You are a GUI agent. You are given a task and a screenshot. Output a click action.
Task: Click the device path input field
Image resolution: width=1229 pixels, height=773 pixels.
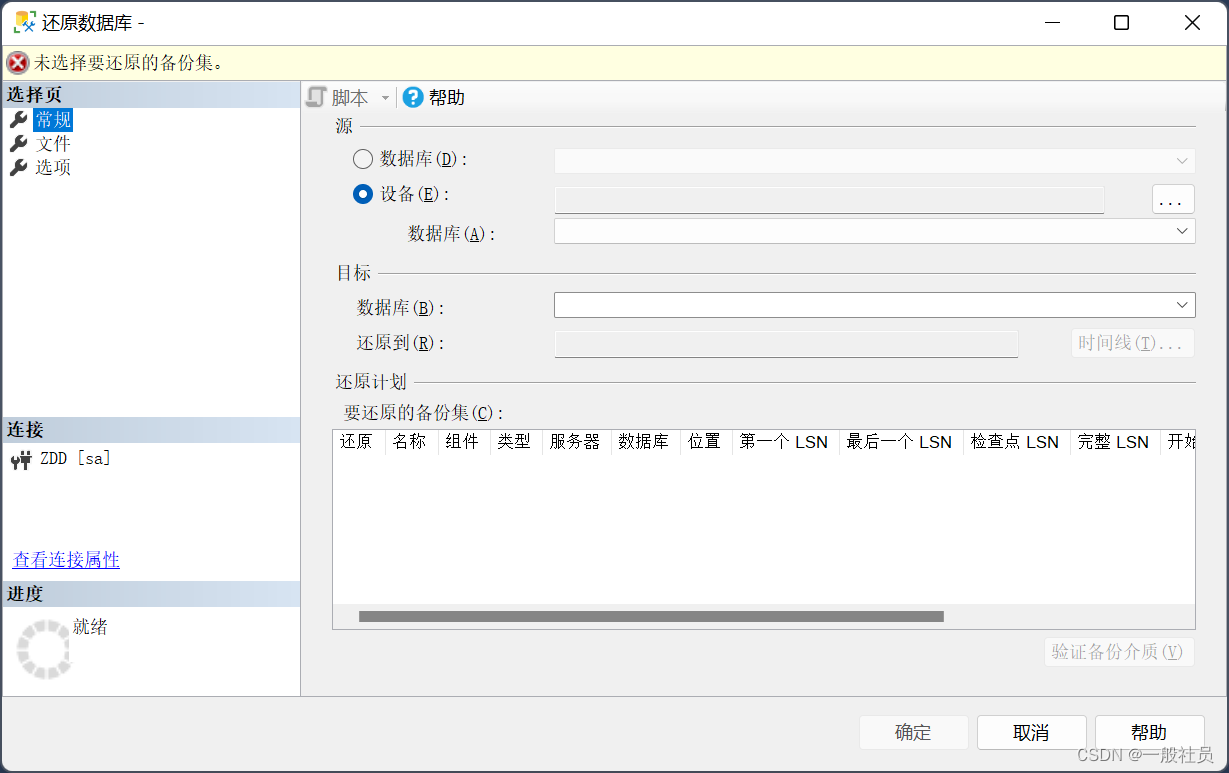[x=829, y=200]
